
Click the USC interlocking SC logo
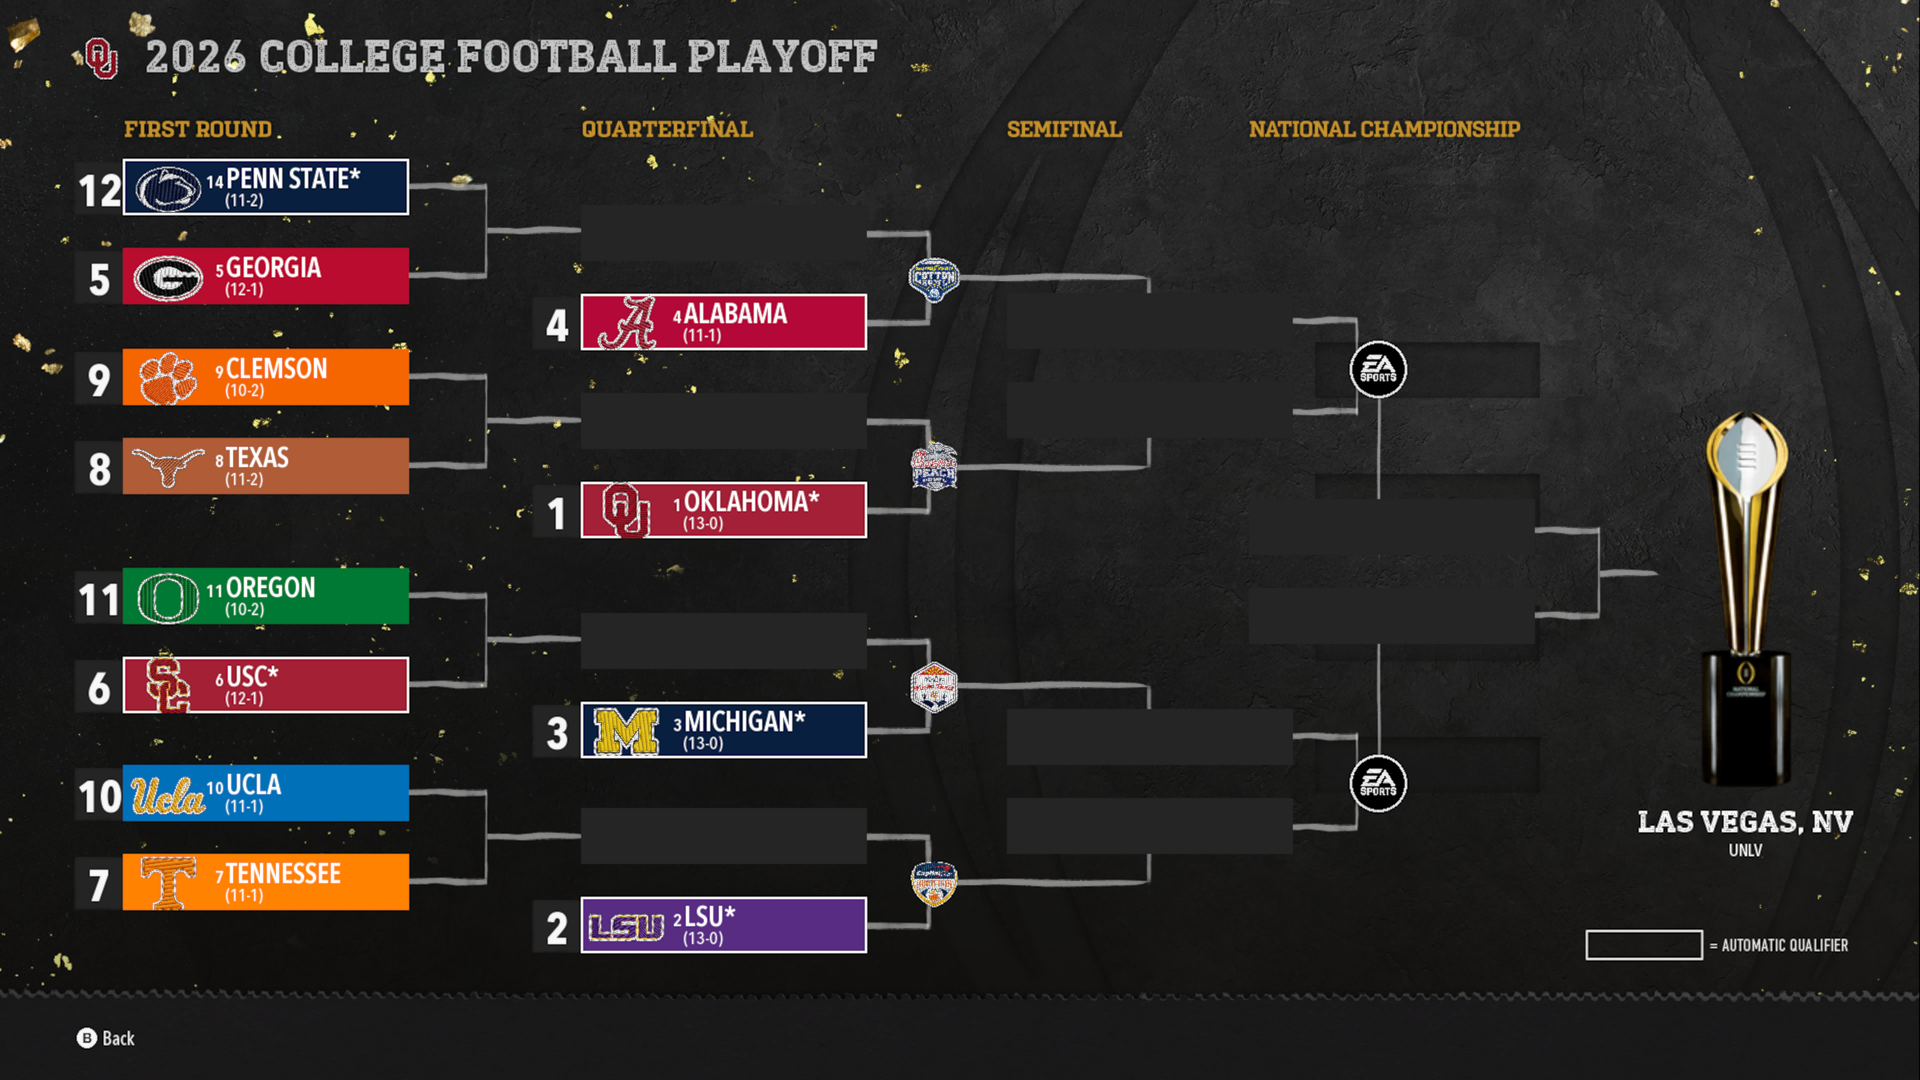(x=168, y=686)
